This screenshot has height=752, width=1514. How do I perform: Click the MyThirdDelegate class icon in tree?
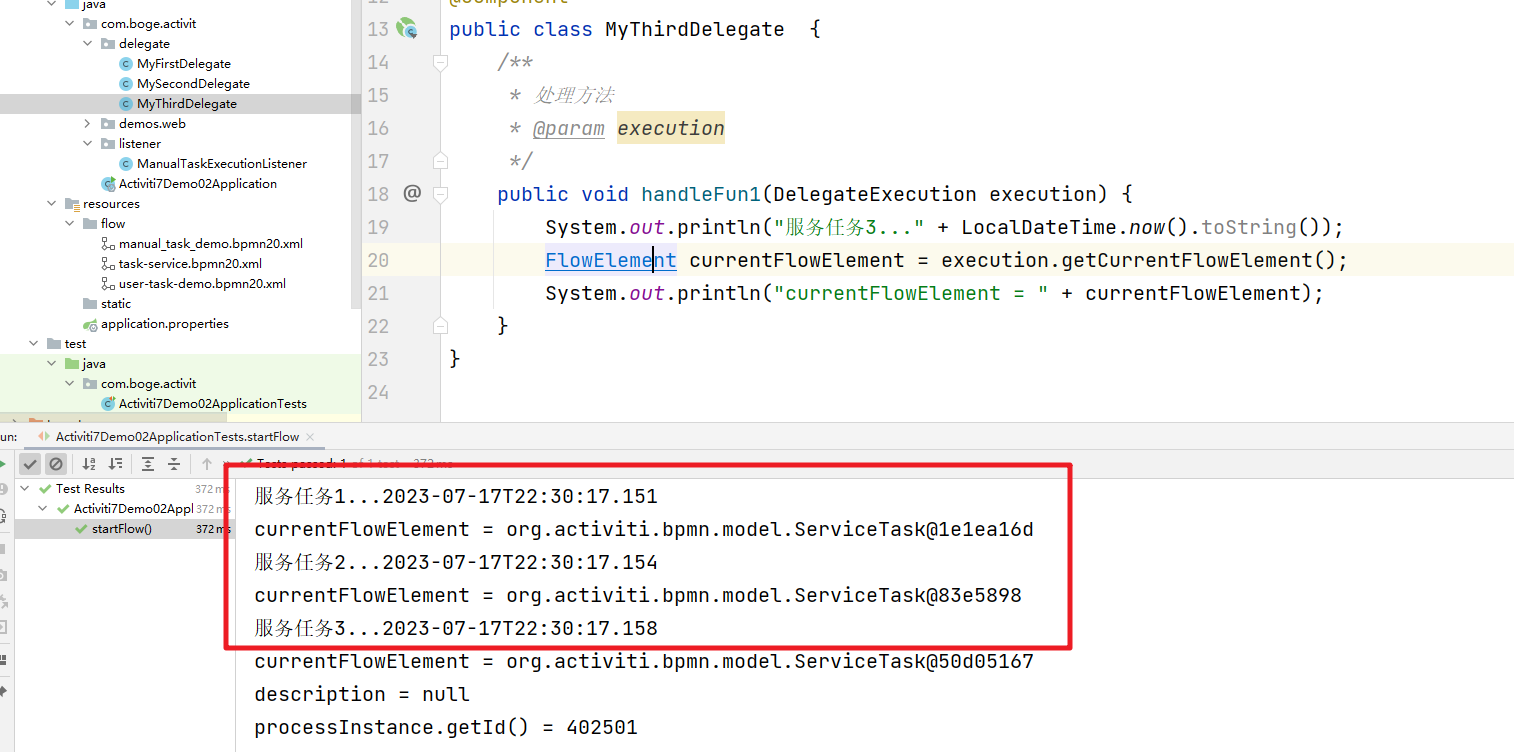coord(126,104)
